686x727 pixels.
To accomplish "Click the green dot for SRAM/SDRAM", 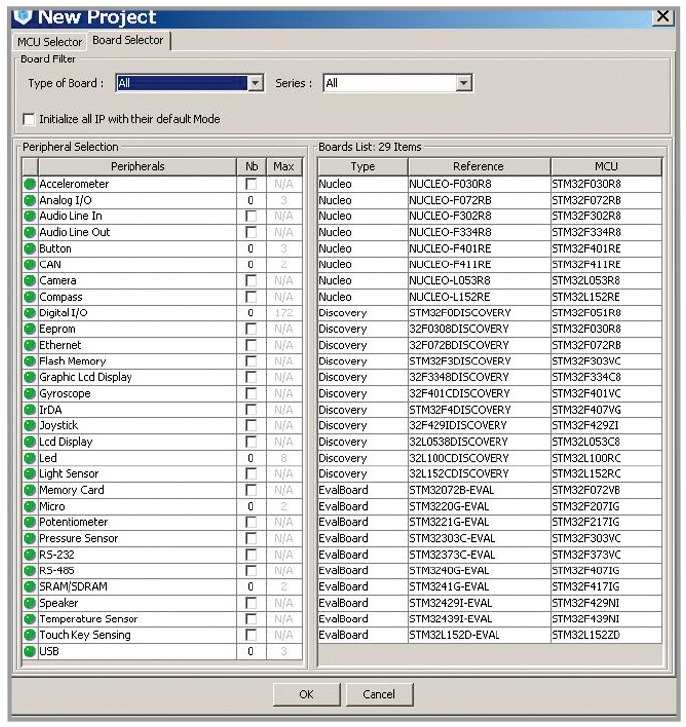I will 30,587.
